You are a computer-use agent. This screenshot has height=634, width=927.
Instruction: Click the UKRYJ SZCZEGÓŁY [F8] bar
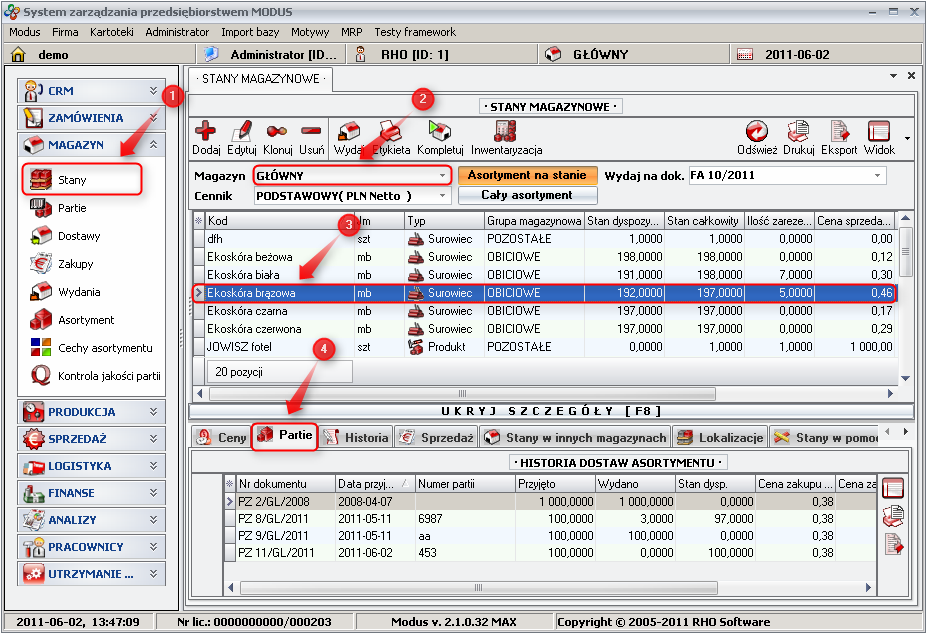pos(551,411)
